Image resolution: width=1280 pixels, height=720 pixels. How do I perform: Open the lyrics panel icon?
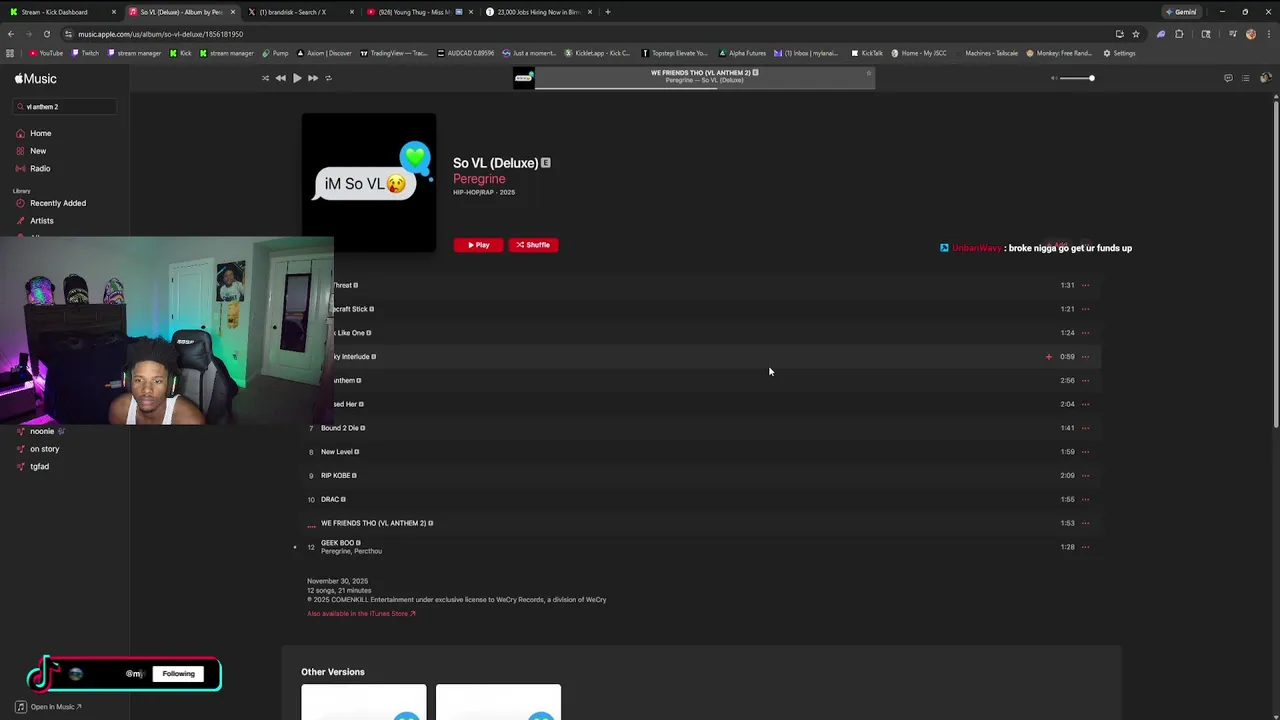click(x=1228, y=78)
